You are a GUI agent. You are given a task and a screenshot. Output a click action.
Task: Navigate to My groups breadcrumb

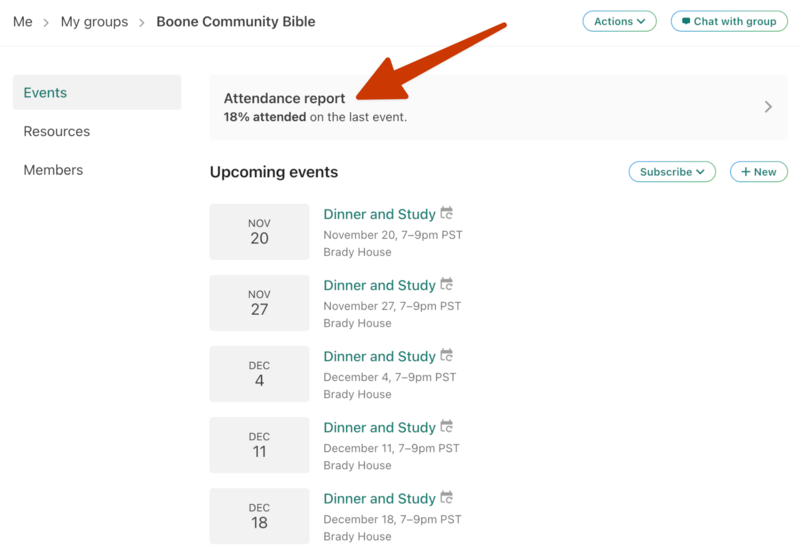[x=94, y=21]
